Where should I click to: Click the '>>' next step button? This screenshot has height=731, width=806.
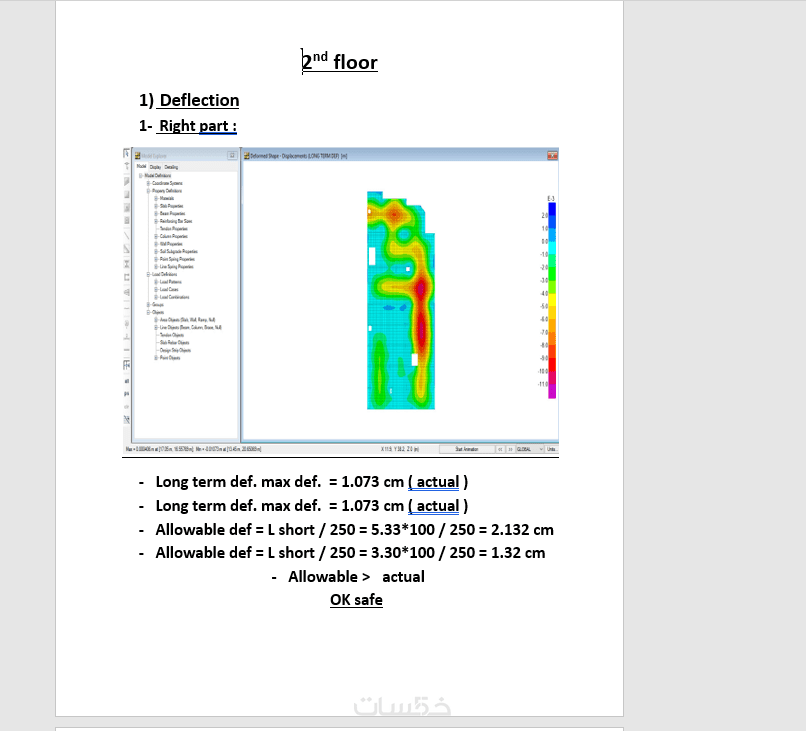click(510, 449)
